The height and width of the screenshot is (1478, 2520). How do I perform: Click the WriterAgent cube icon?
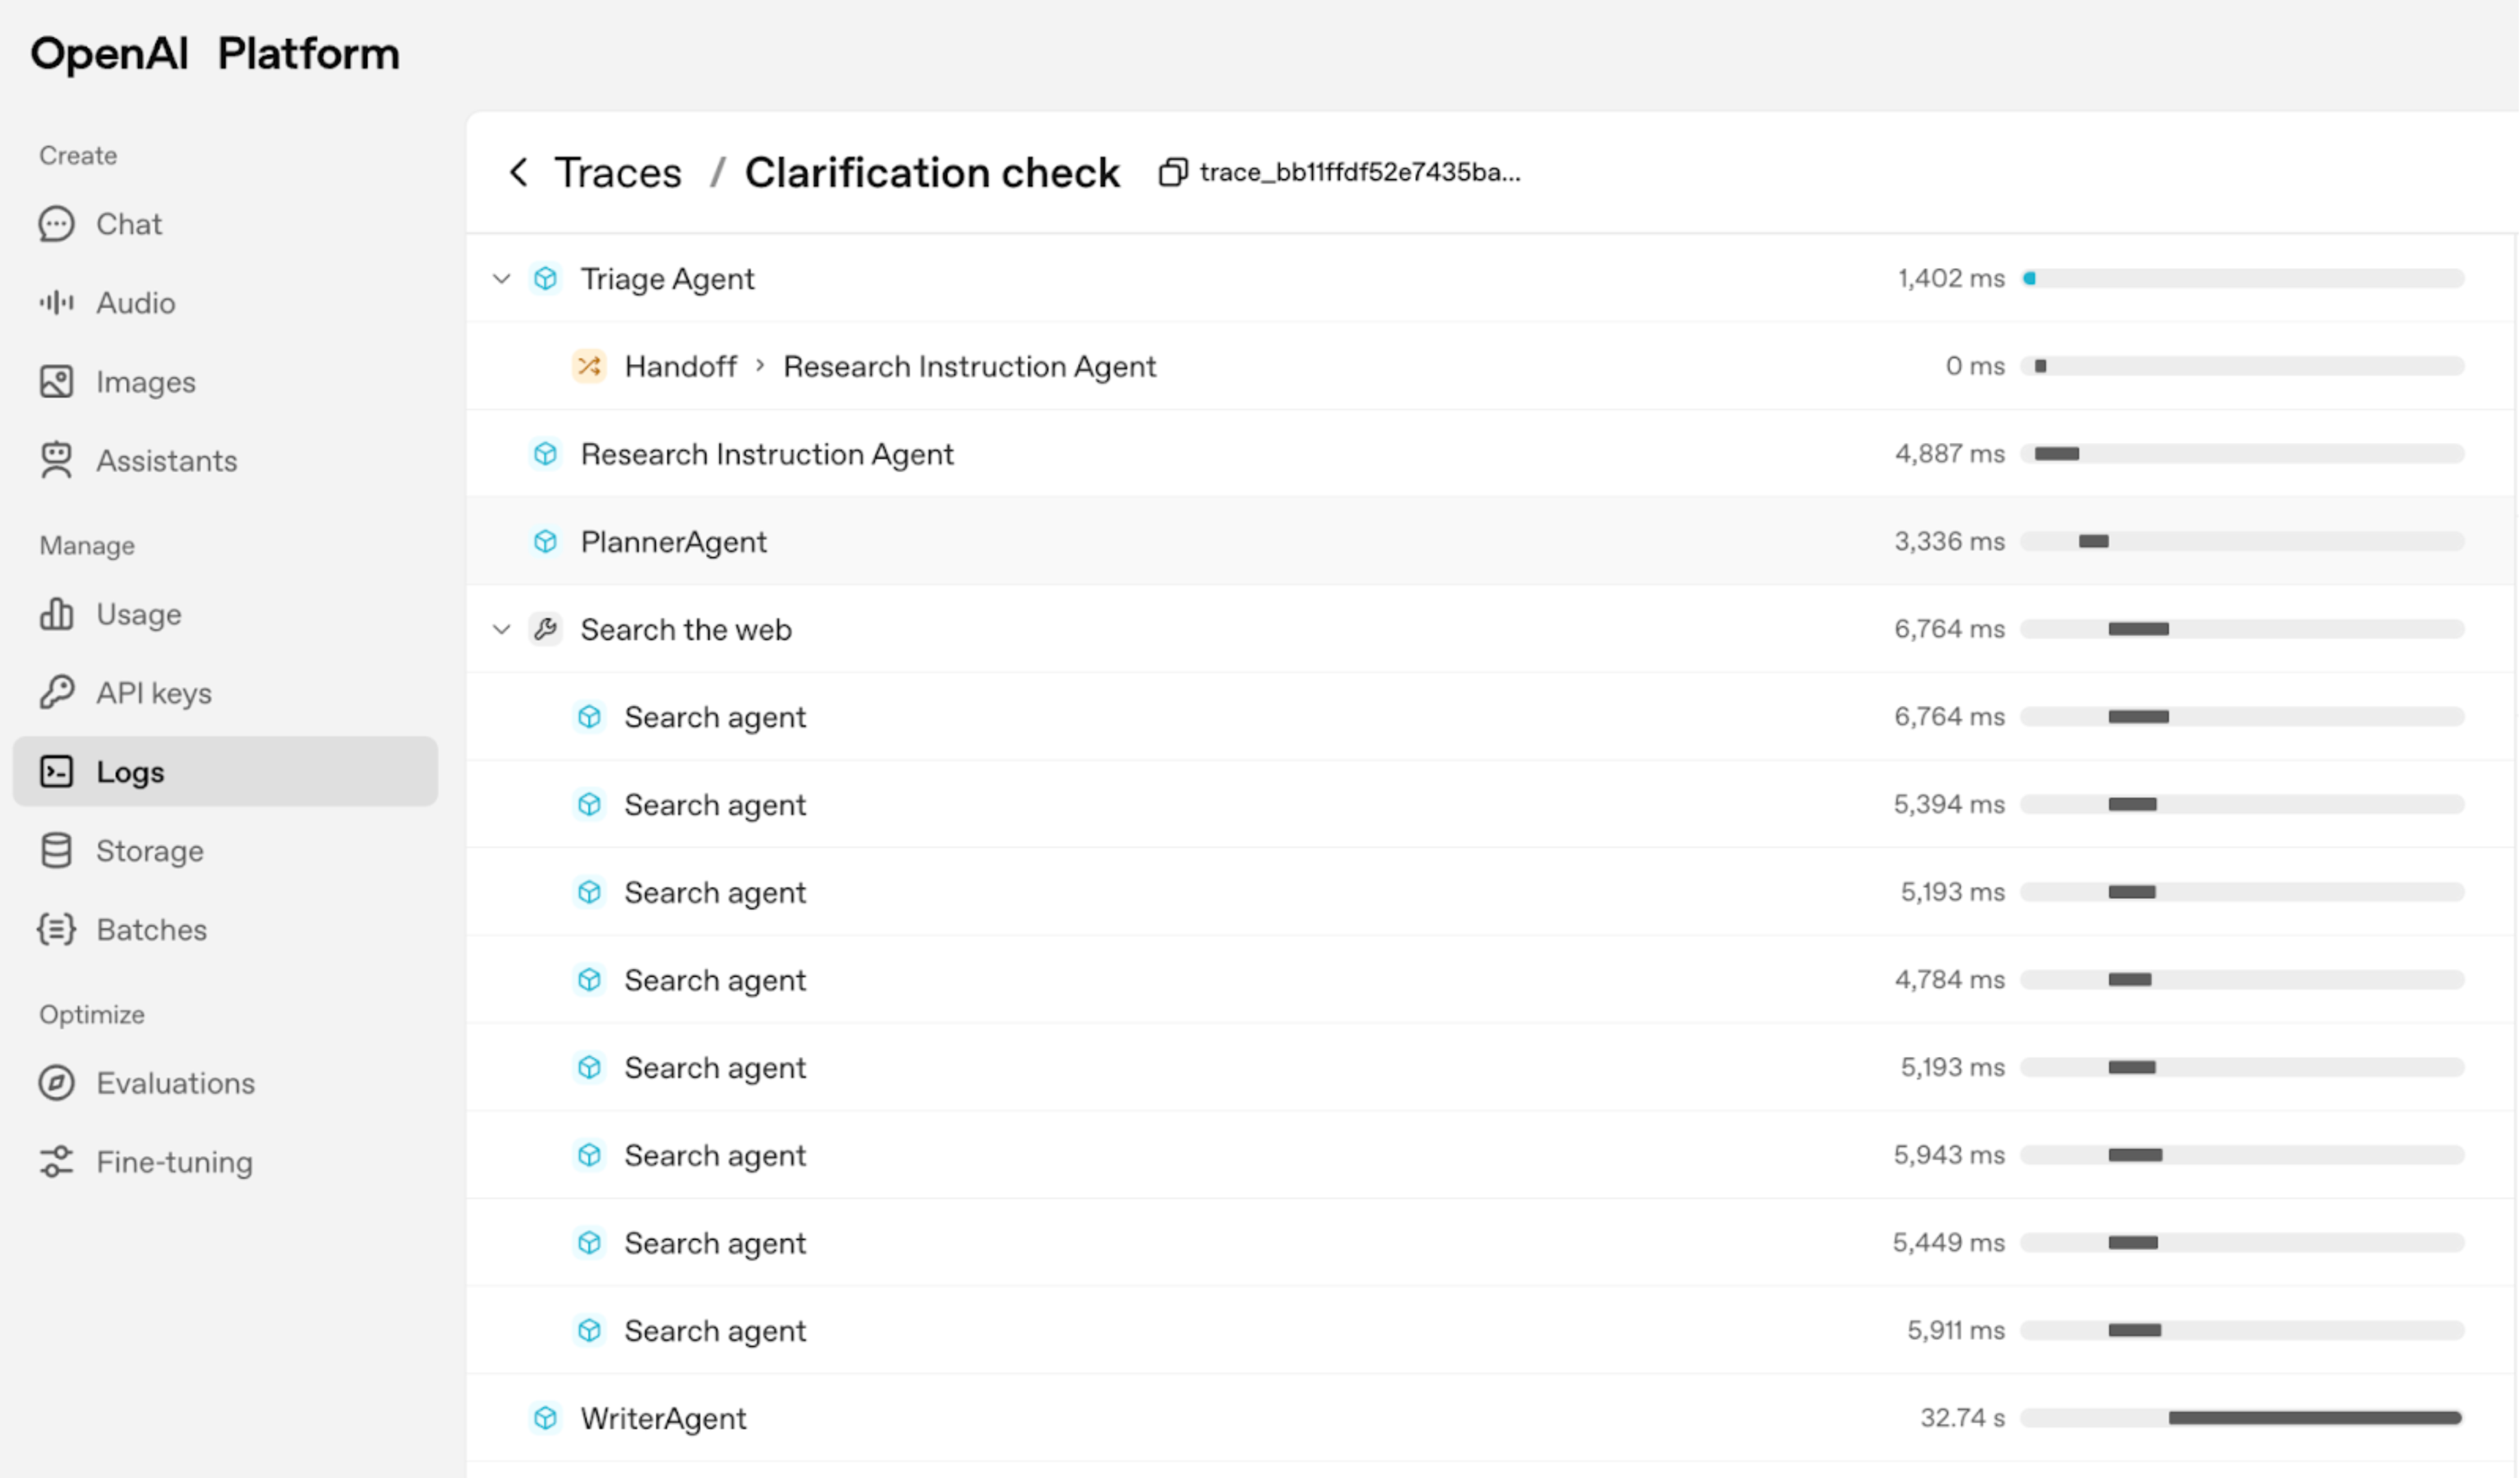pos(546,1418)
